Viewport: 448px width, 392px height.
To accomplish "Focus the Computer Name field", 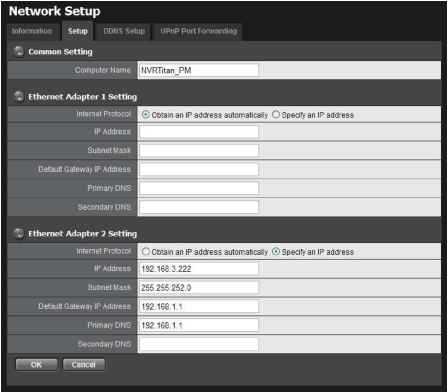I will click(x=199, y=70).
